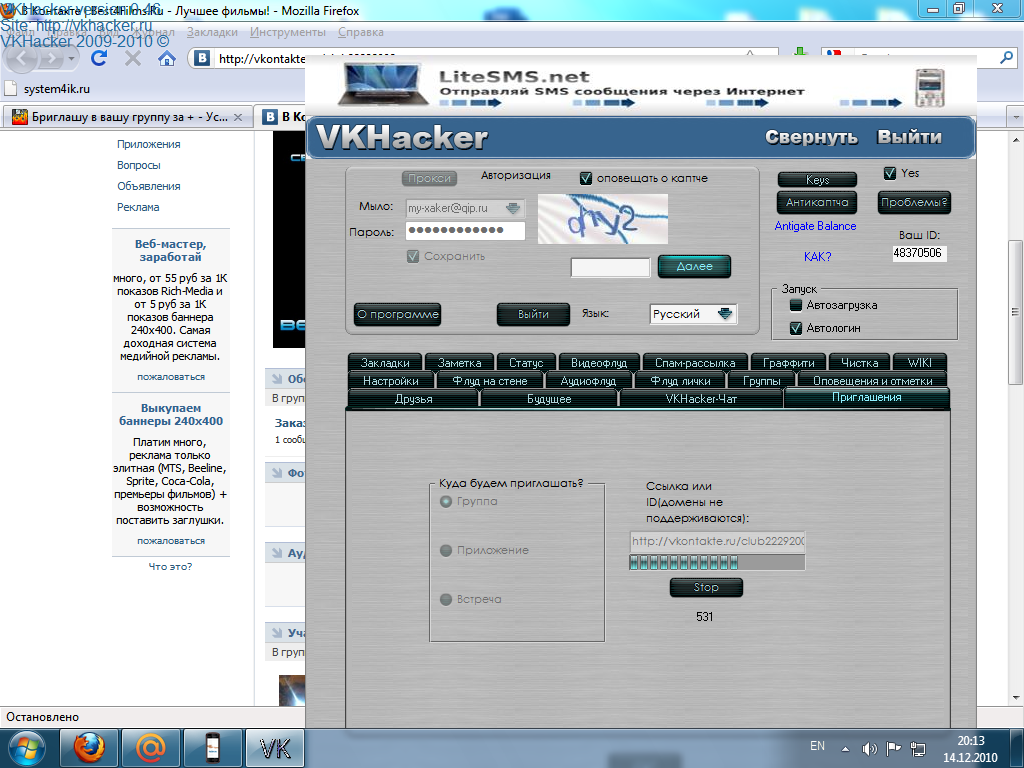The width and height of the screenshot is (1024, 768).
Task: Go to Firefox home page icon
Action: [167, 59]
